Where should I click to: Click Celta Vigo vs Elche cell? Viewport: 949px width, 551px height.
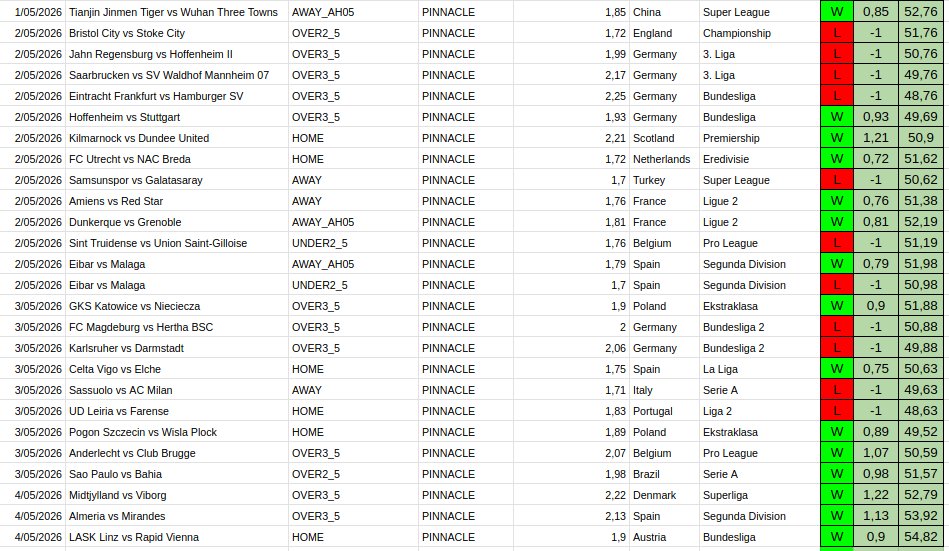[x=177, y=369]
